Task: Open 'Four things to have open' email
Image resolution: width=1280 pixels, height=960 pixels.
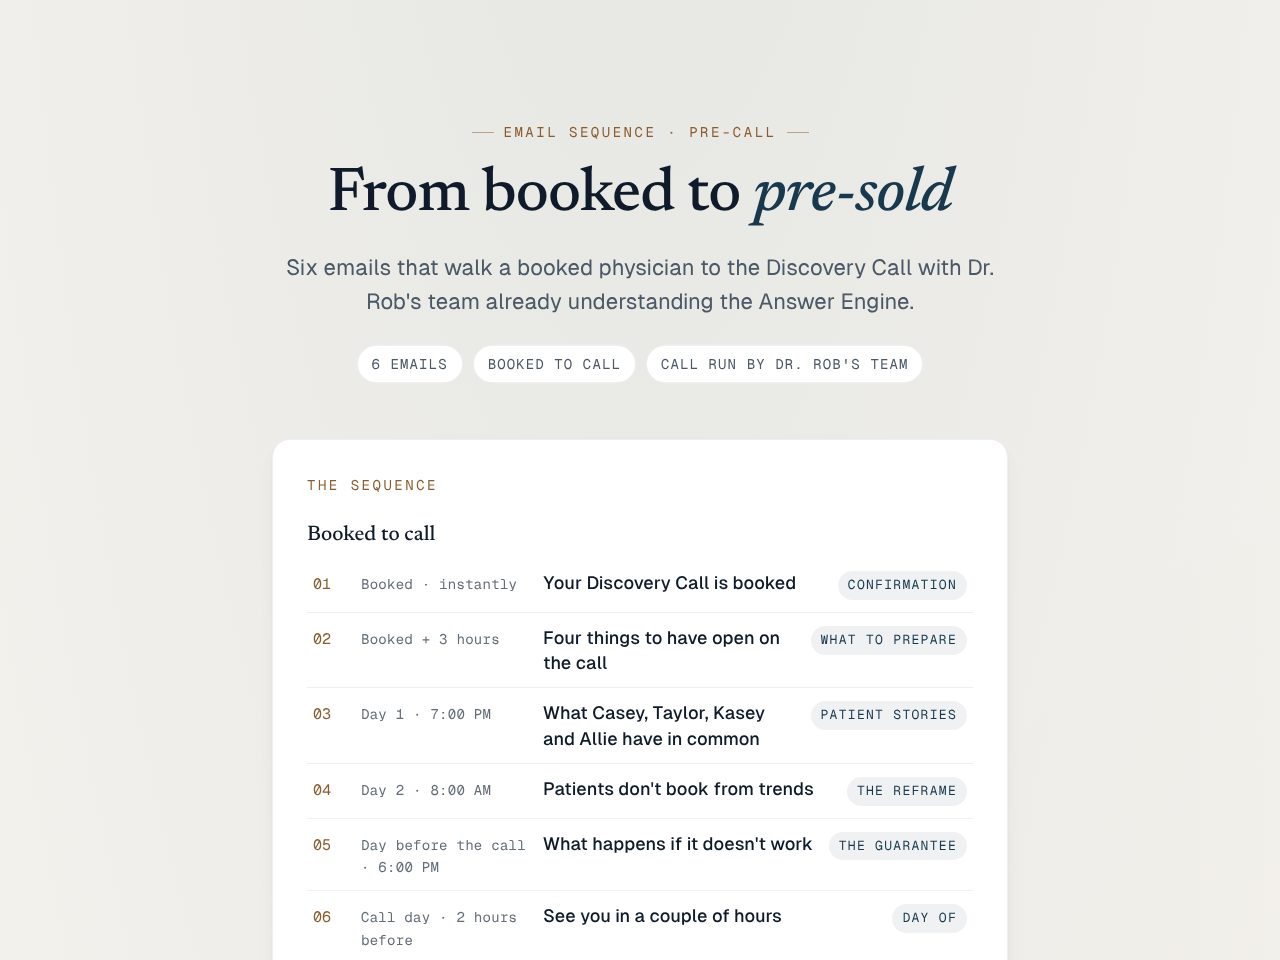Action: click(661, 650)
